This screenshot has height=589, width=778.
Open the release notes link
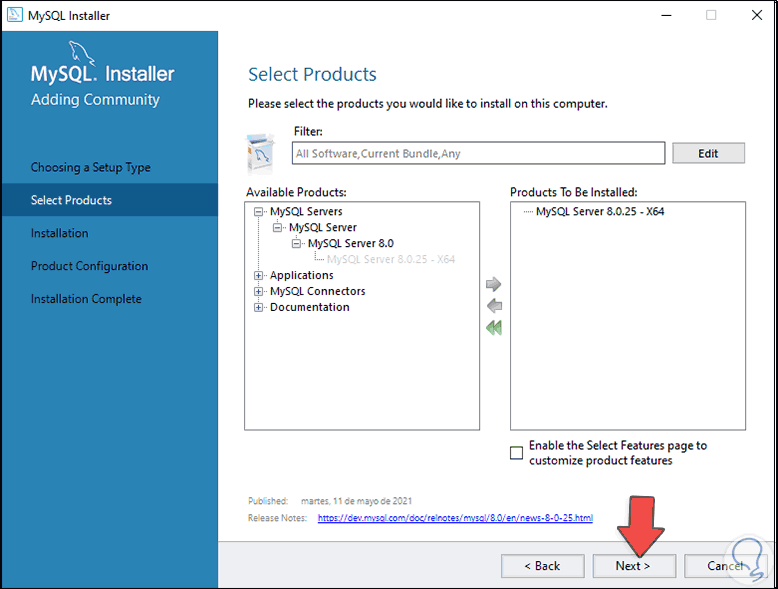455,518
